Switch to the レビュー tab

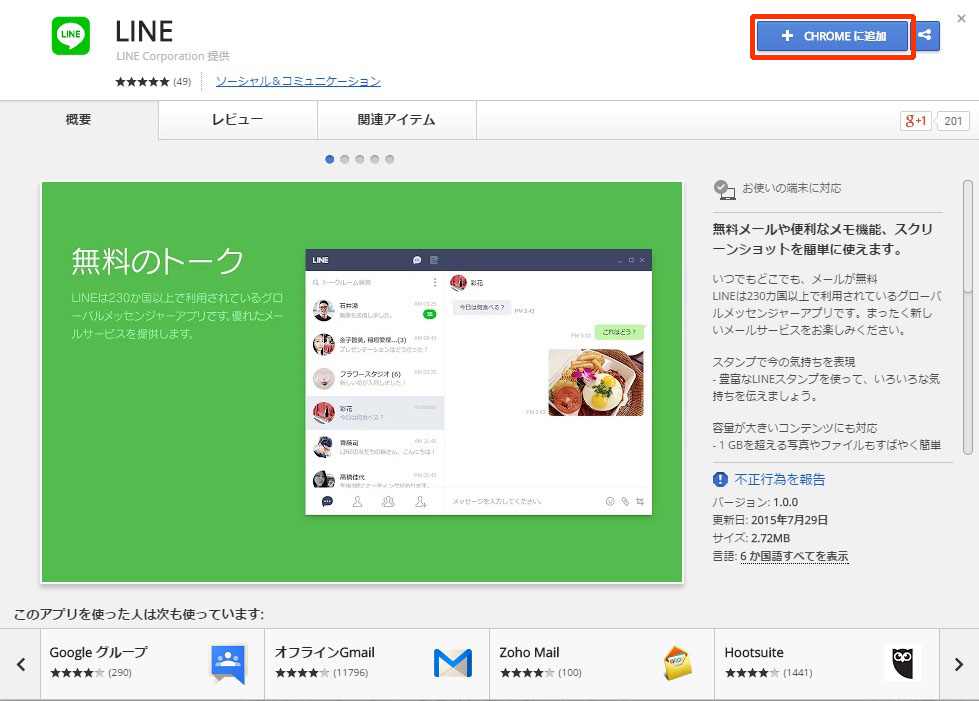click(x=237, y=119)
